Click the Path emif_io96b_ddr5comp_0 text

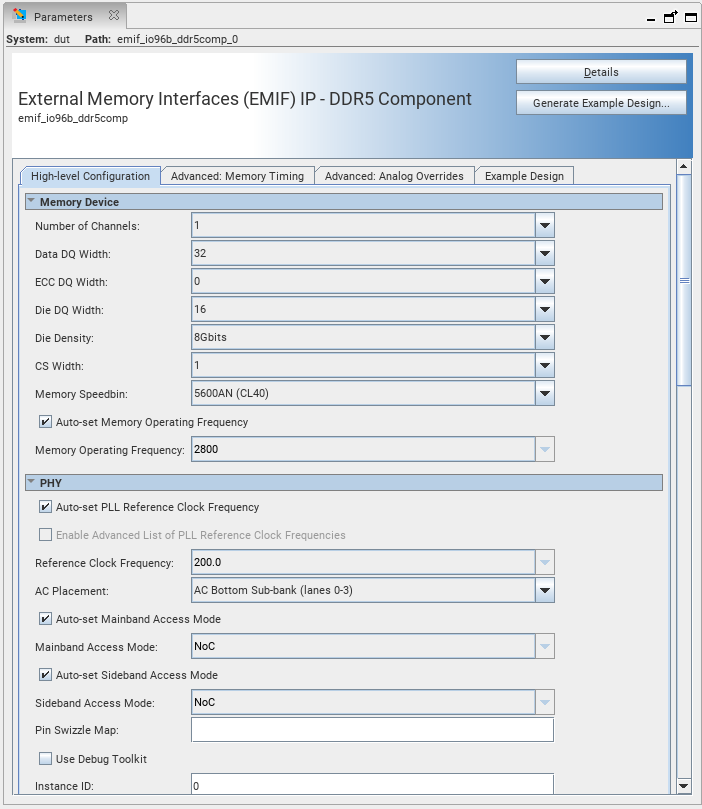coord(177,39)
